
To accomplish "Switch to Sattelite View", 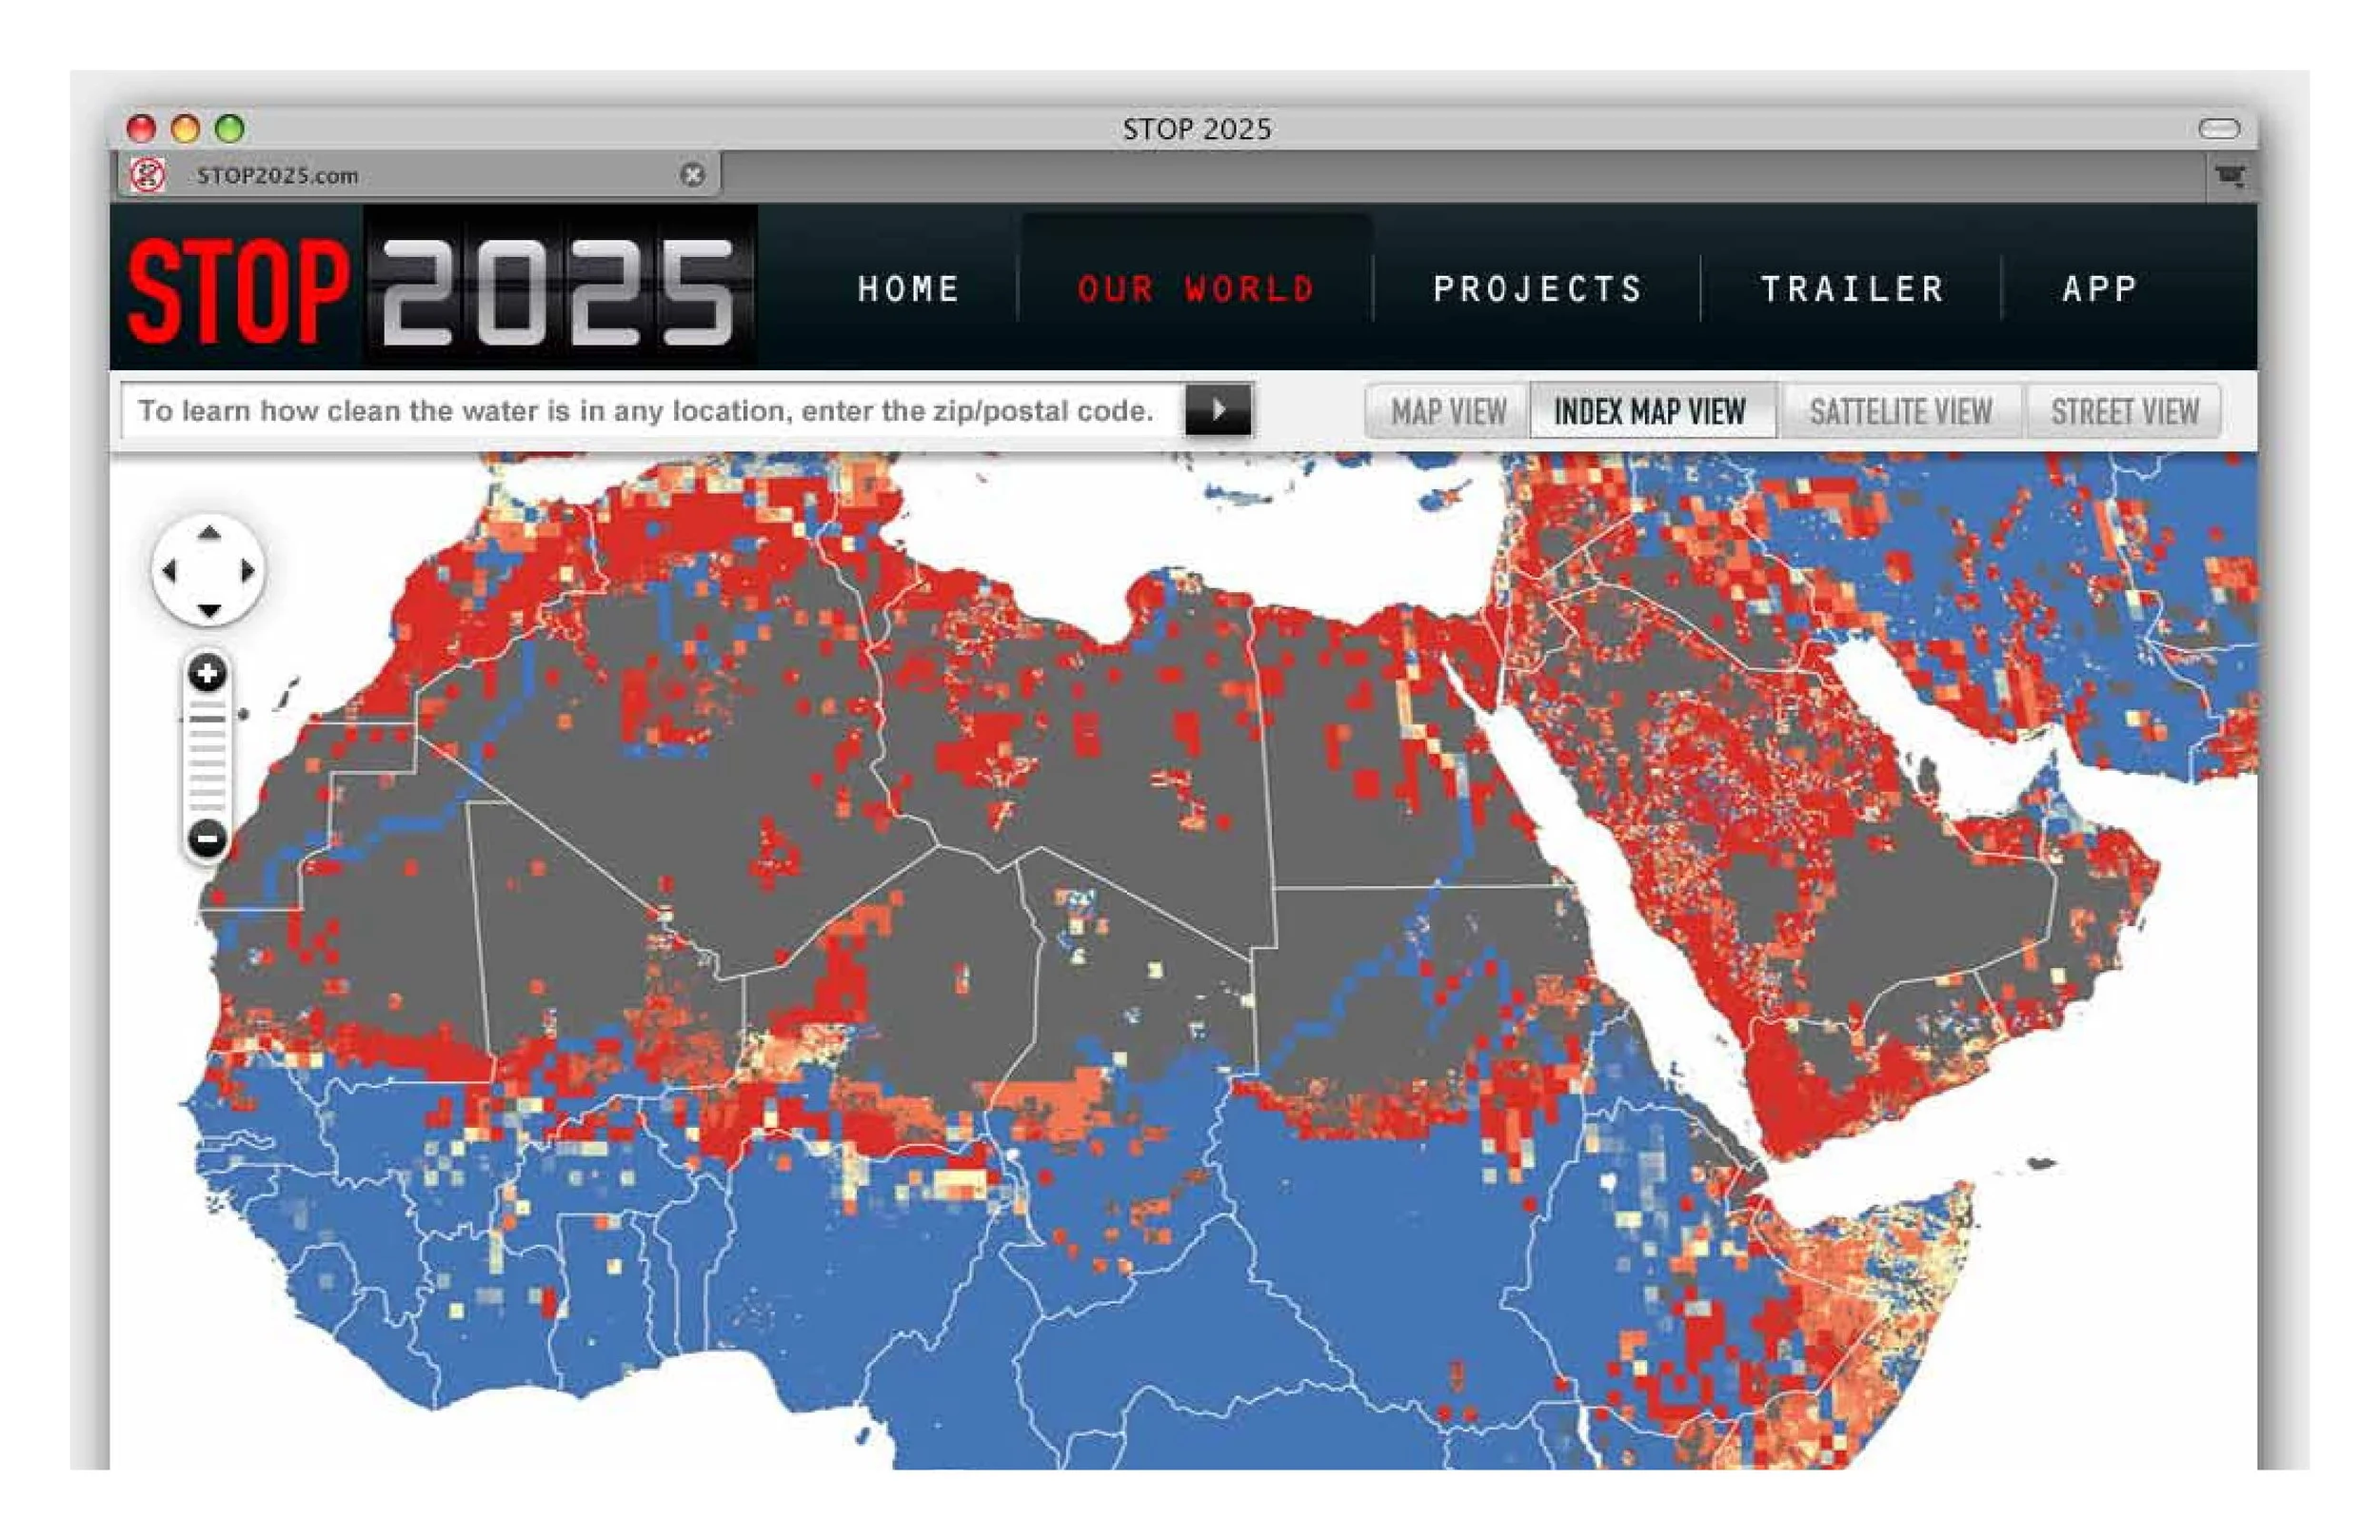I will [x=1901, y=411].
